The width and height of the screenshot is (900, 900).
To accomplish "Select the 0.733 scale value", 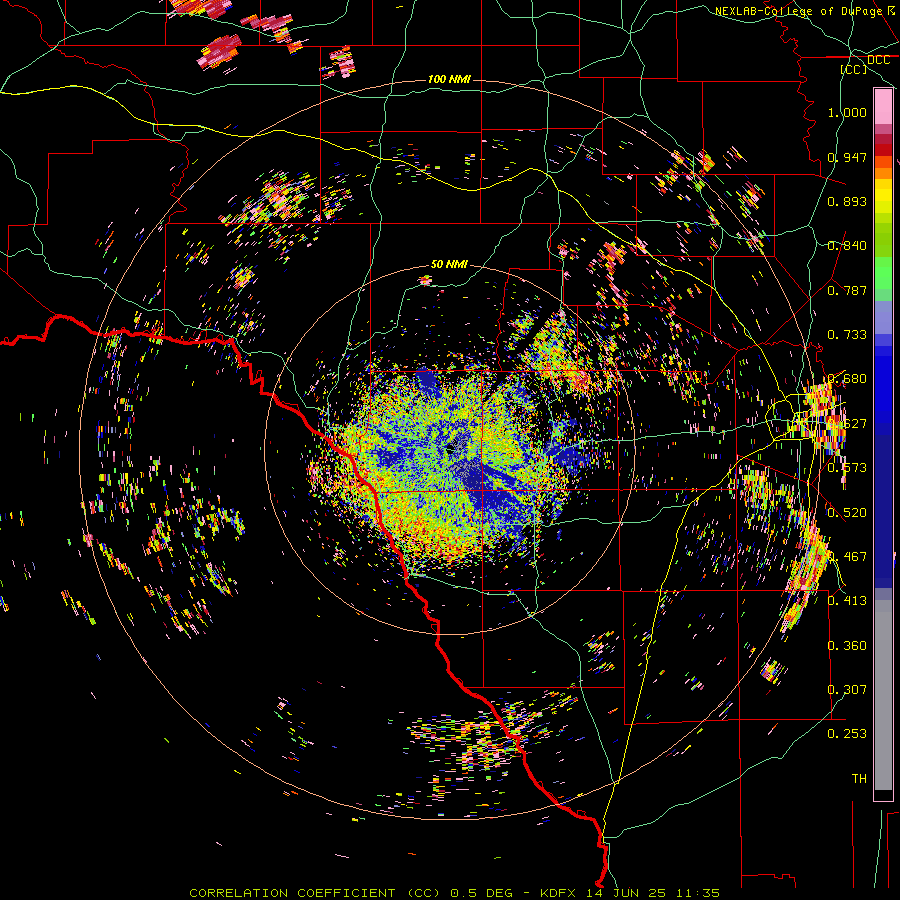I will tap(847, 335).
